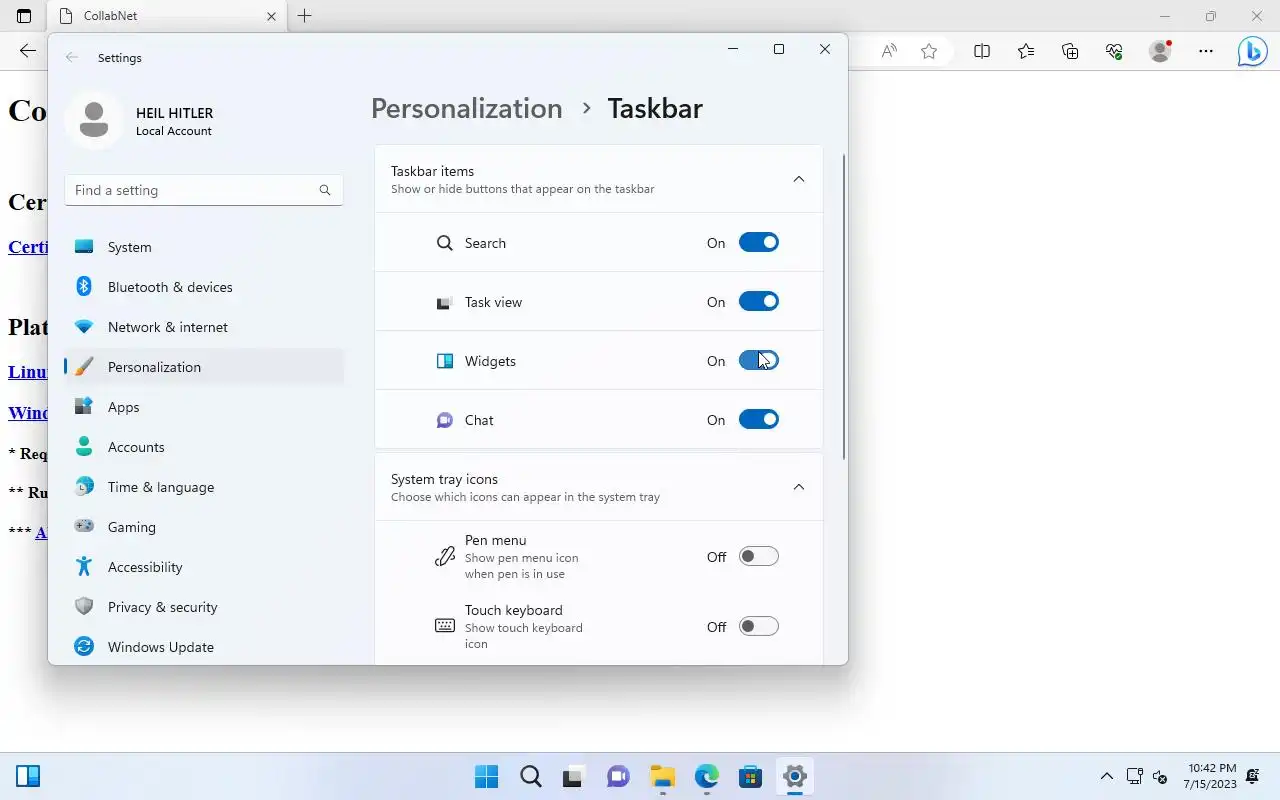
Task: Open File Explorer from the taskbar
Action: tap(663, 776)
